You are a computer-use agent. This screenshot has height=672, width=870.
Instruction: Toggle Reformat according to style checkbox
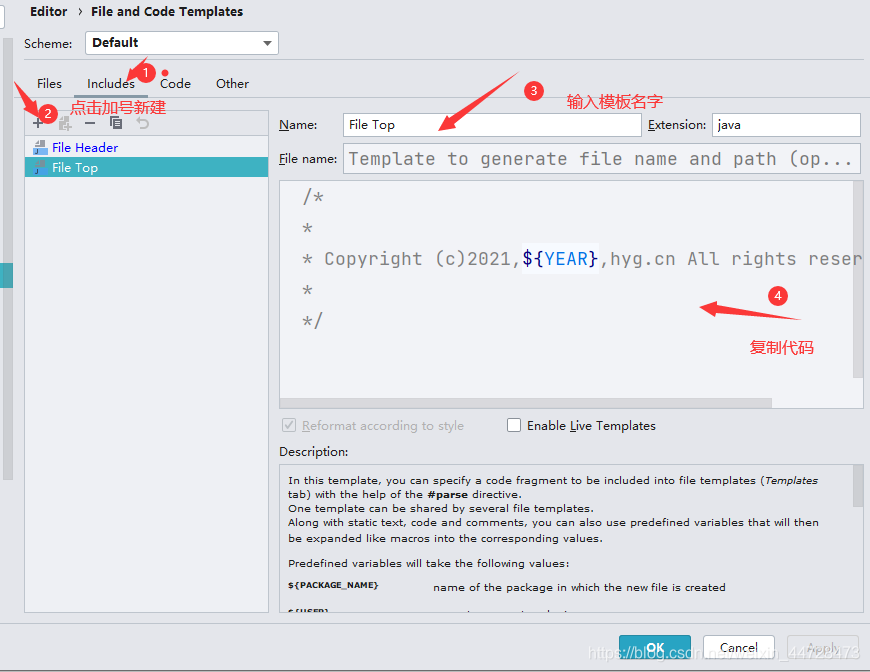click(x=289, y=425)
